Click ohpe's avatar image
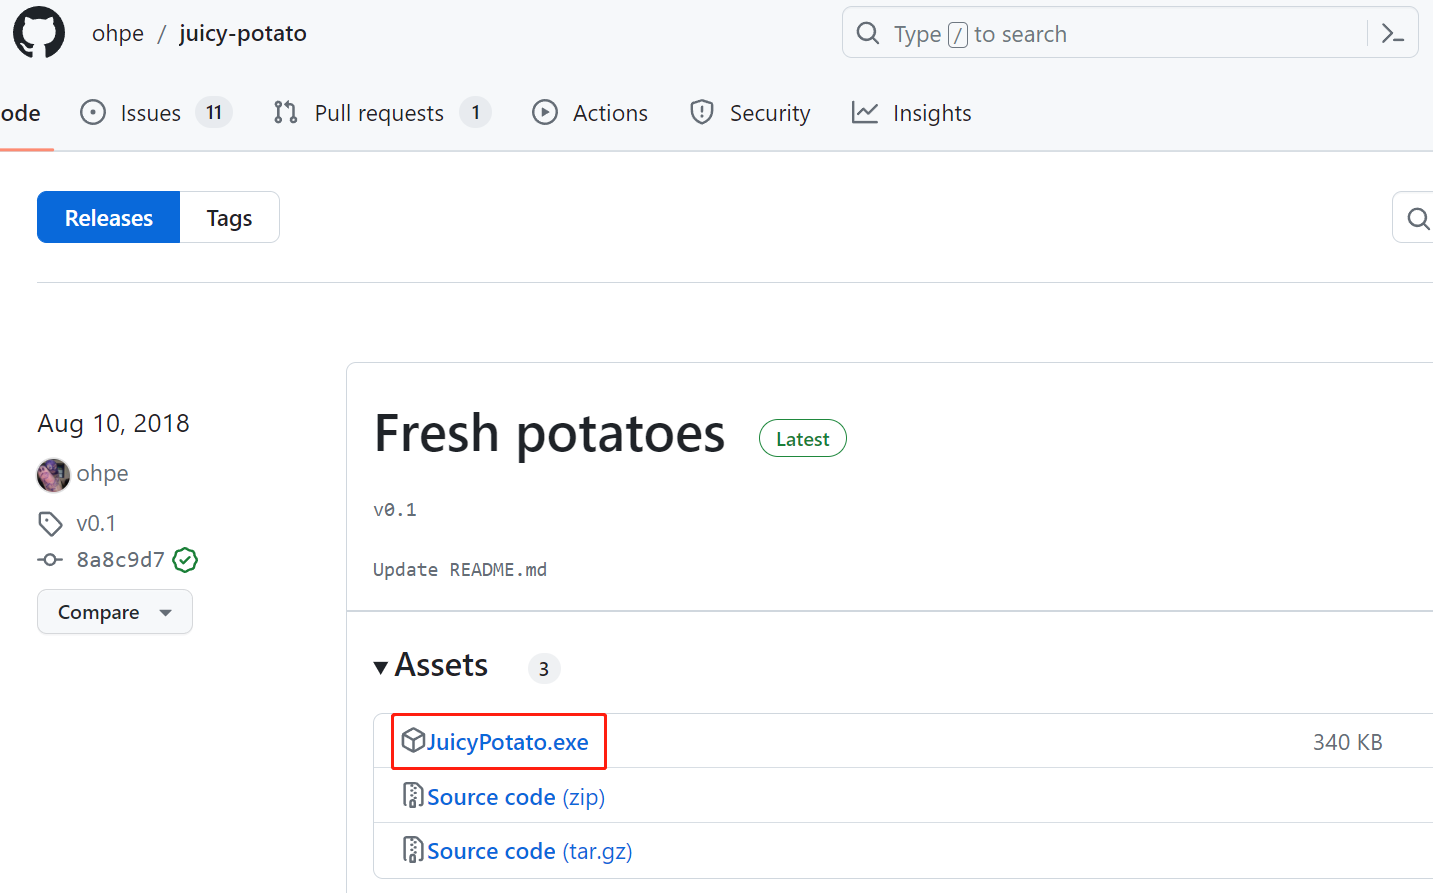Viewport: 1433px width, 893px height. click(x=53, y=474)
